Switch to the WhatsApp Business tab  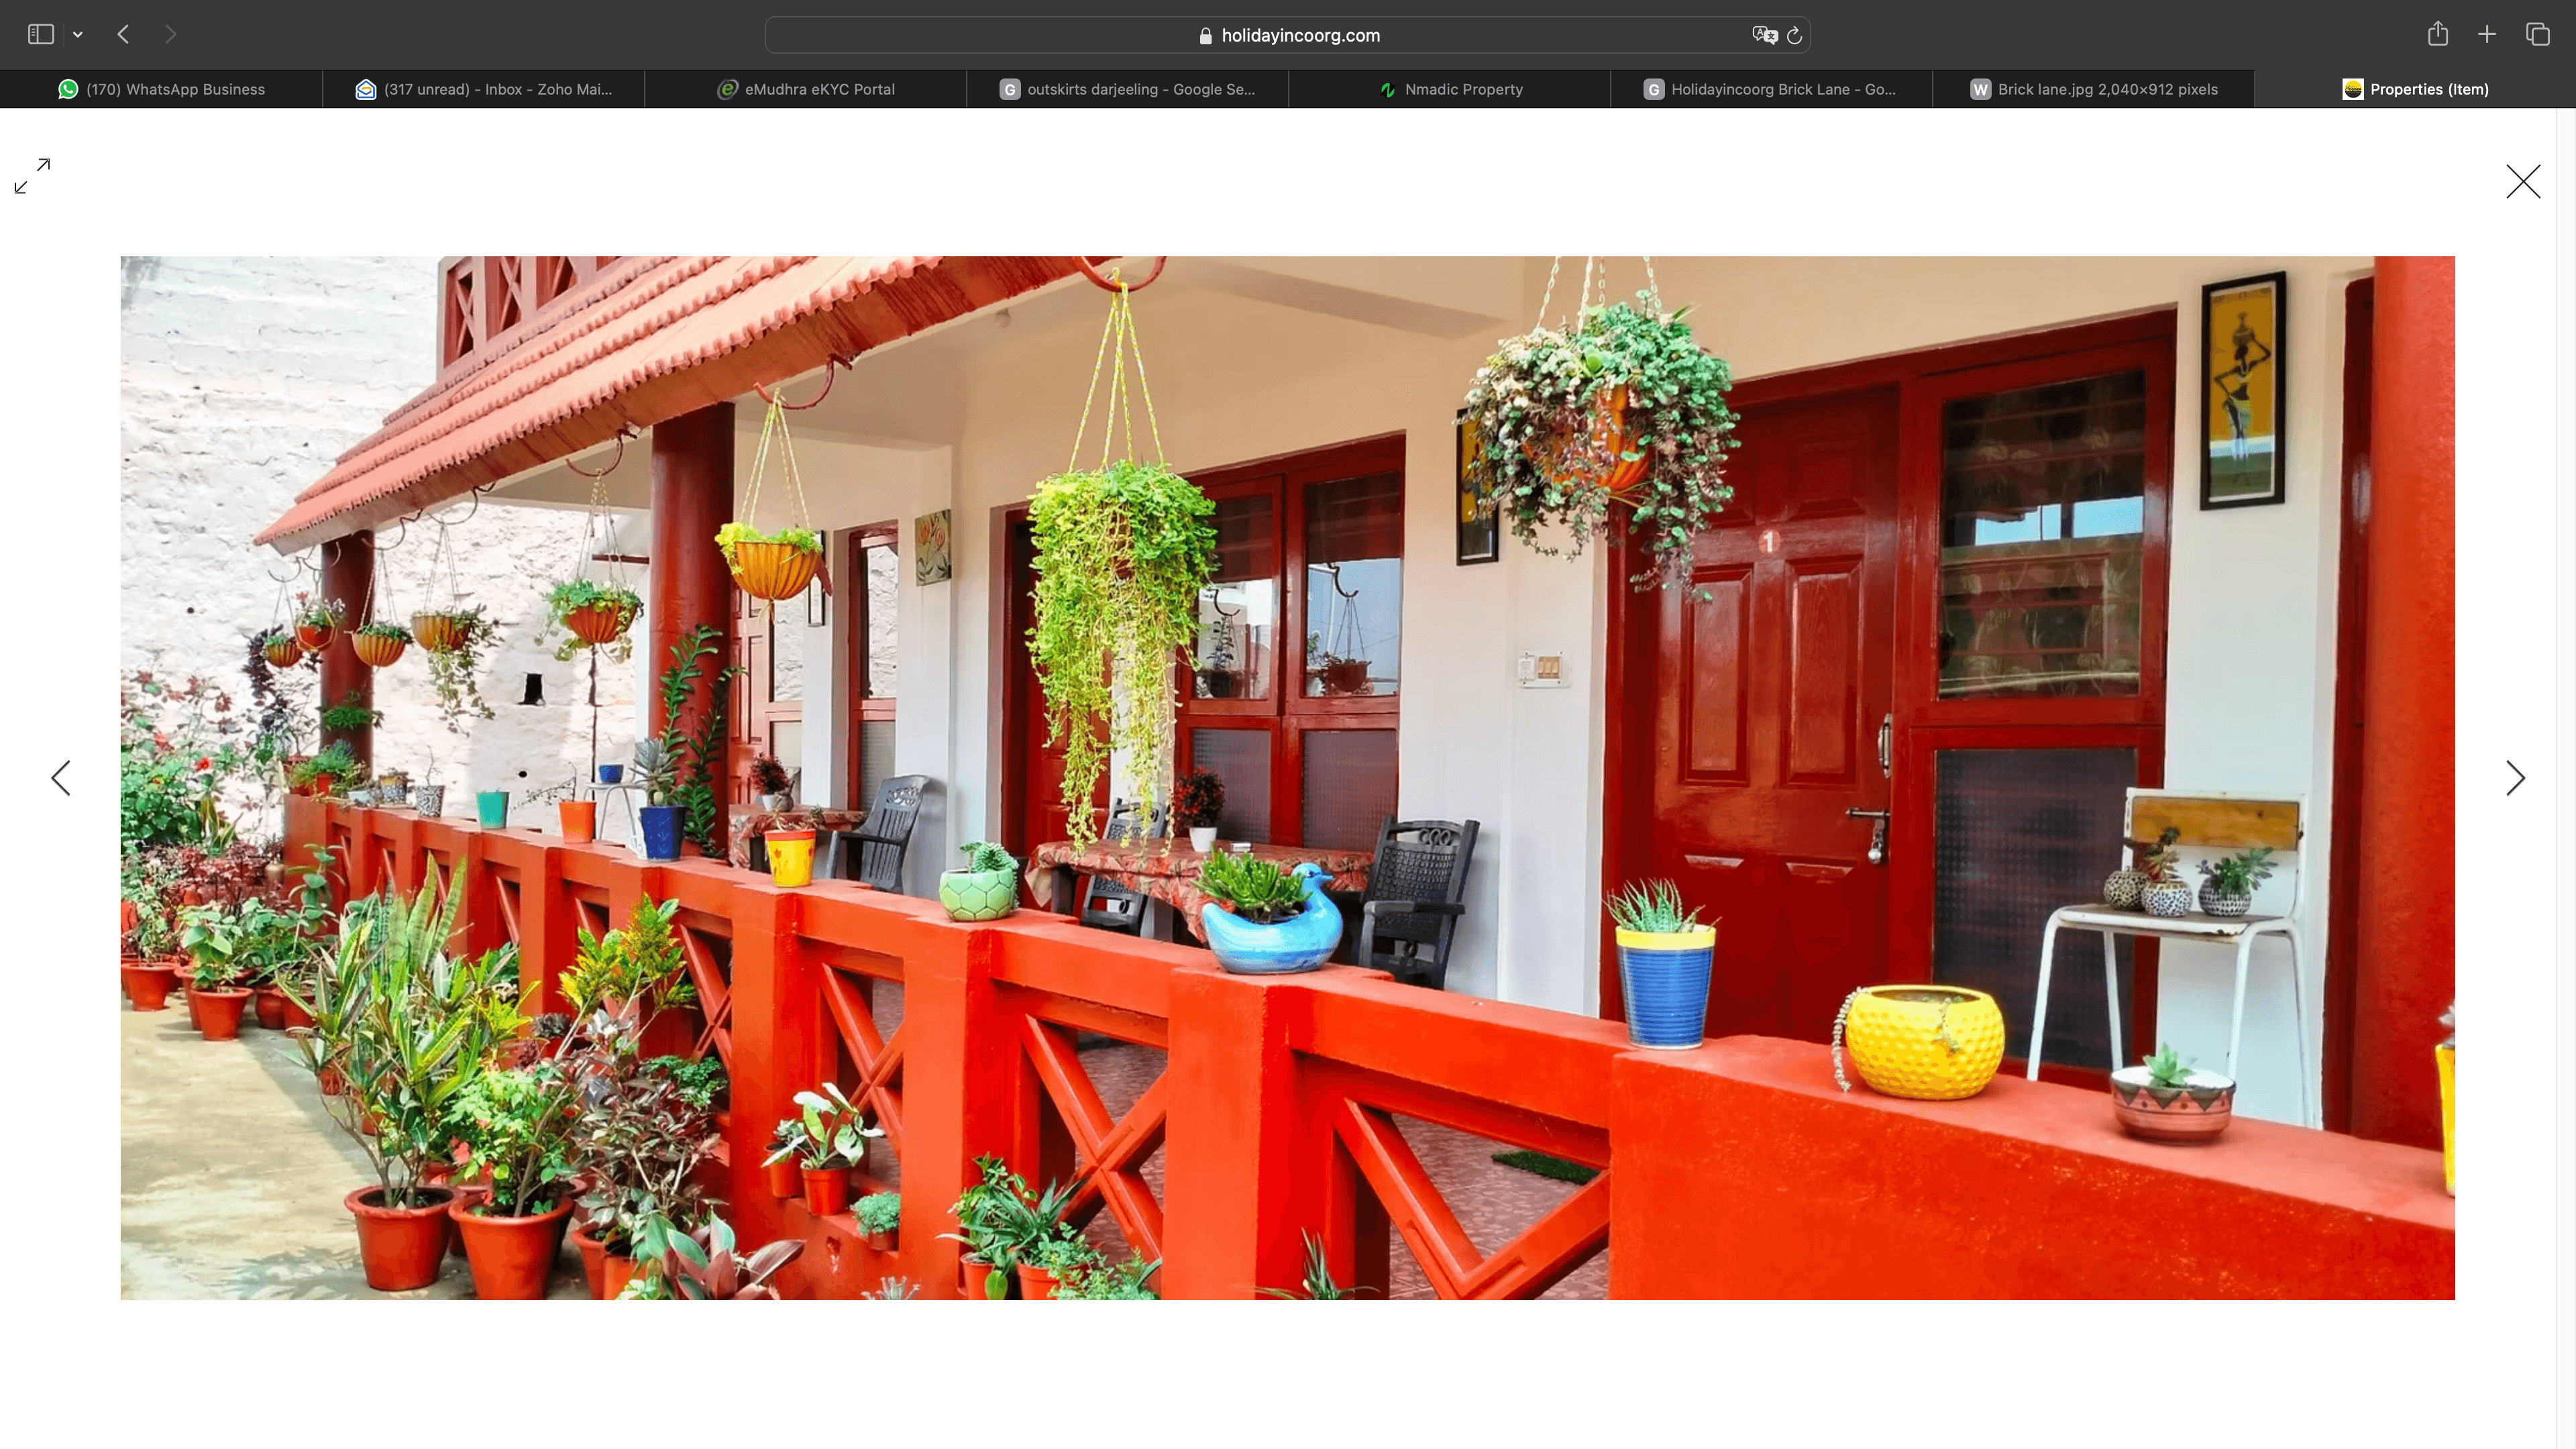[162, 89]
